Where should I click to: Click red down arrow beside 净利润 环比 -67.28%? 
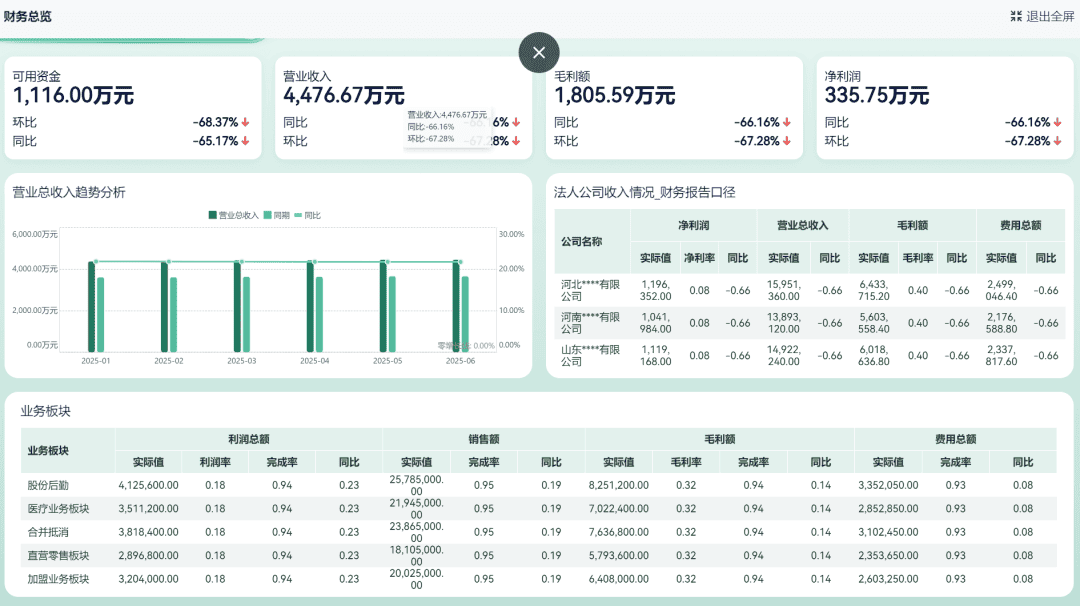[1057, 141]
